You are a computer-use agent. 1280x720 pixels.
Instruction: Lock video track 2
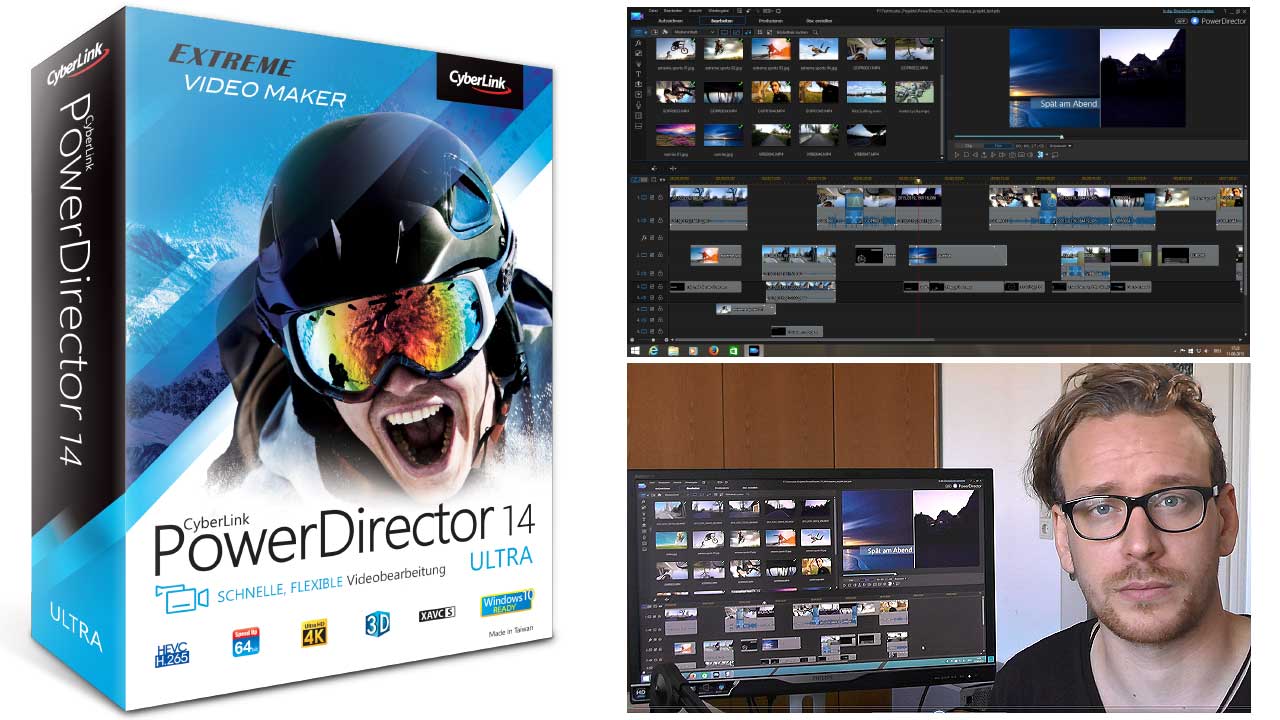point(660,255)
